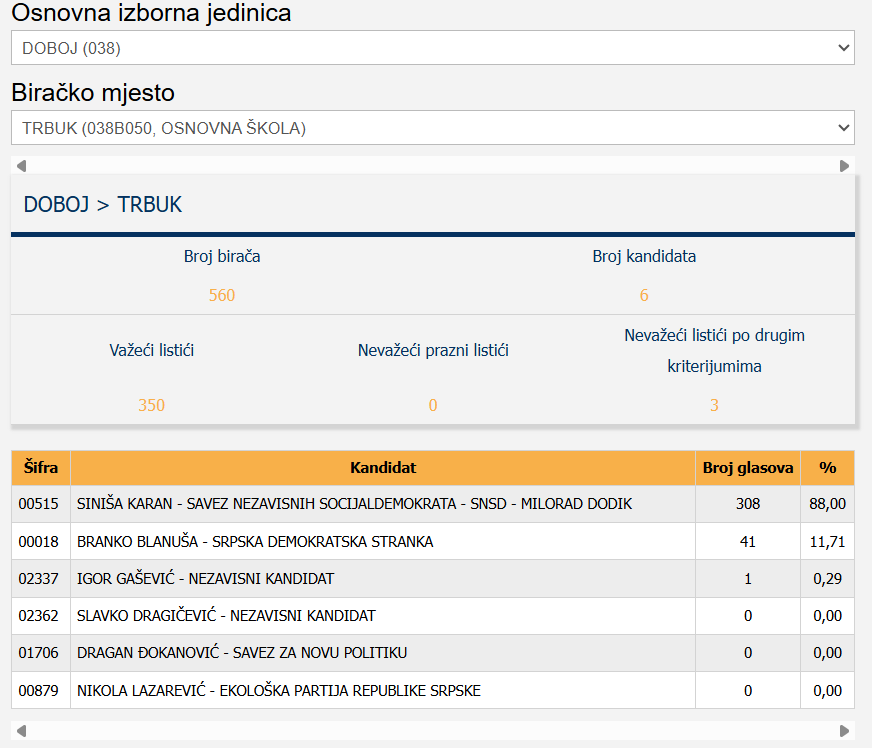Click the Broj birača value 560
Image resolution: width=872 pixels, height=748 pixels.
click(x=222, y=295)
